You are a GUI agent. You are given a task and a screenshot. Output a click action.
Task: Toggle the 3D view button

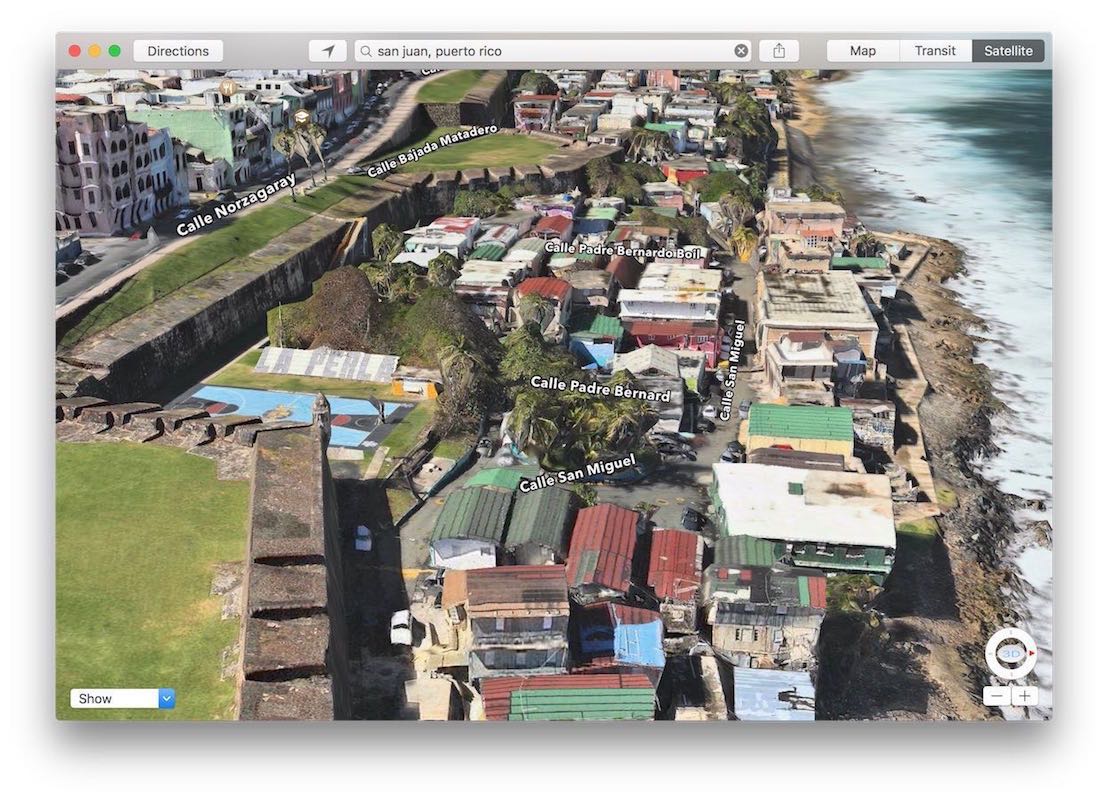point(1010,654)
